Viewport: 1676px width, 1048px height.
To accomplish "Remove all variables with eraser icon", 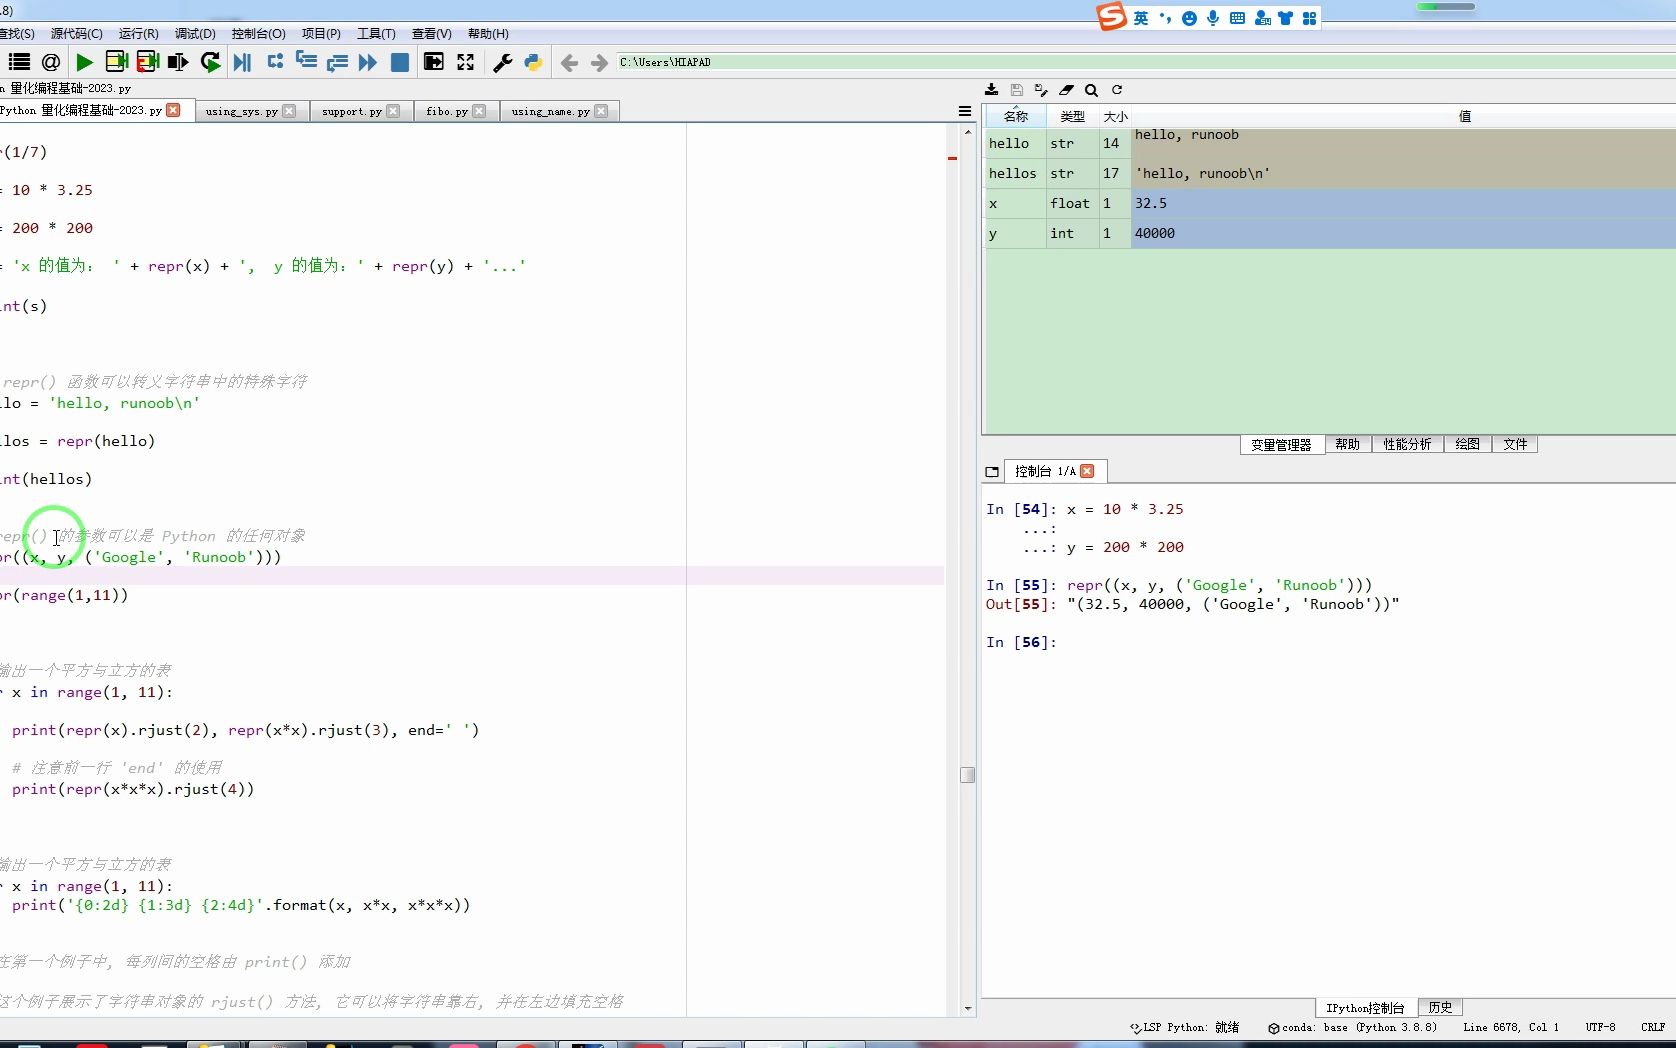I will (x=1066, y=90).
